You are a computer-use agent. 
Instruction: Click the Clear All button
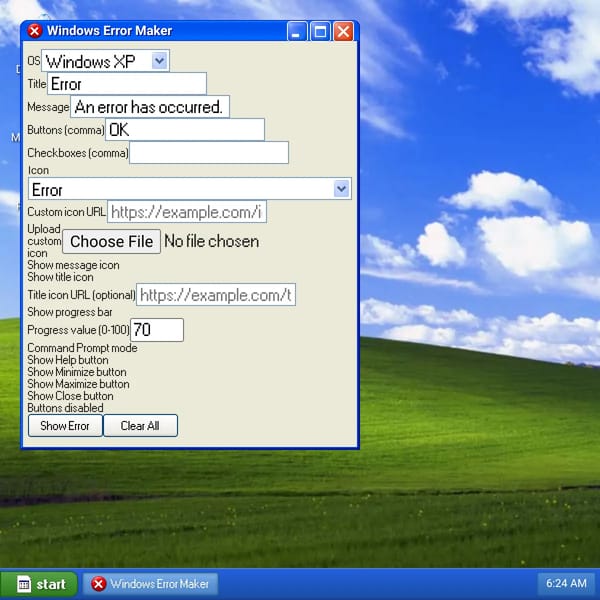pyautogui.click(x=140, y=426)
